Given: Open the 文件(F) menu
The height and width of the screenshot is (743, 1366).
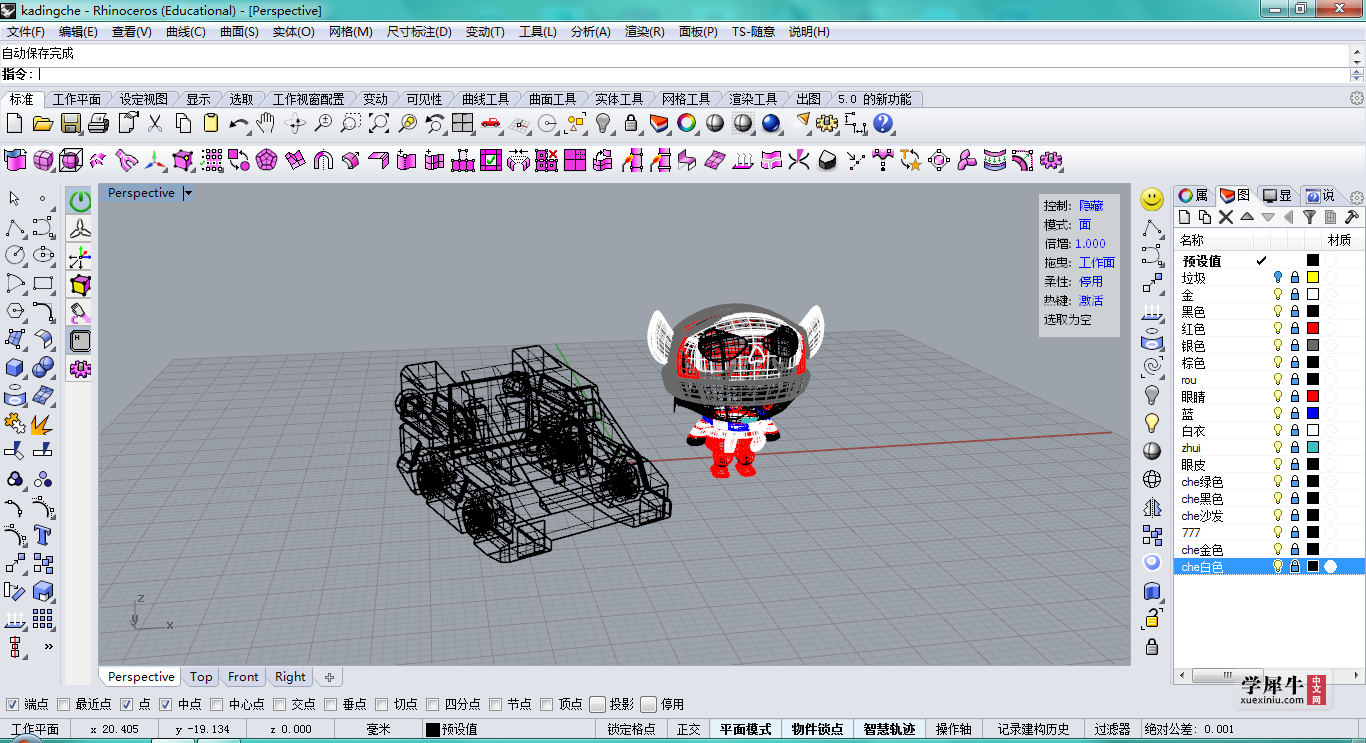Looking at the screenshot, I should coord(25,31).
